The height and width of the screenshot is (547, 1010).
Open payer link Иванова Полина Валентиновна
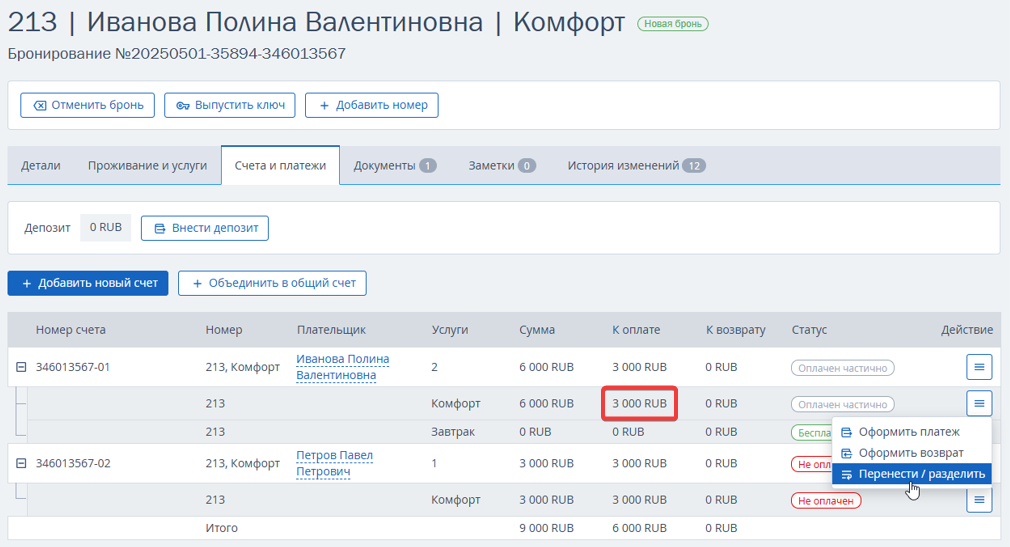[342, 367]
